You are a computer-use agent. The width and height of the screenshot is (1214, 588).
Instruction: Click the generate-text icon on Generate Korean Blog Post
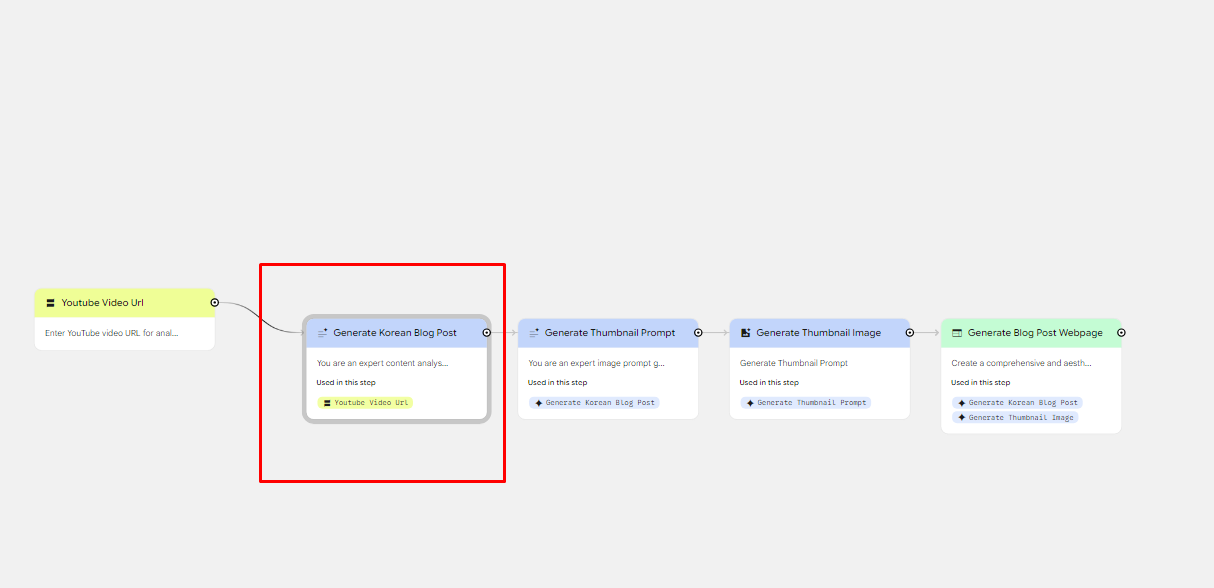click(322, 333)
